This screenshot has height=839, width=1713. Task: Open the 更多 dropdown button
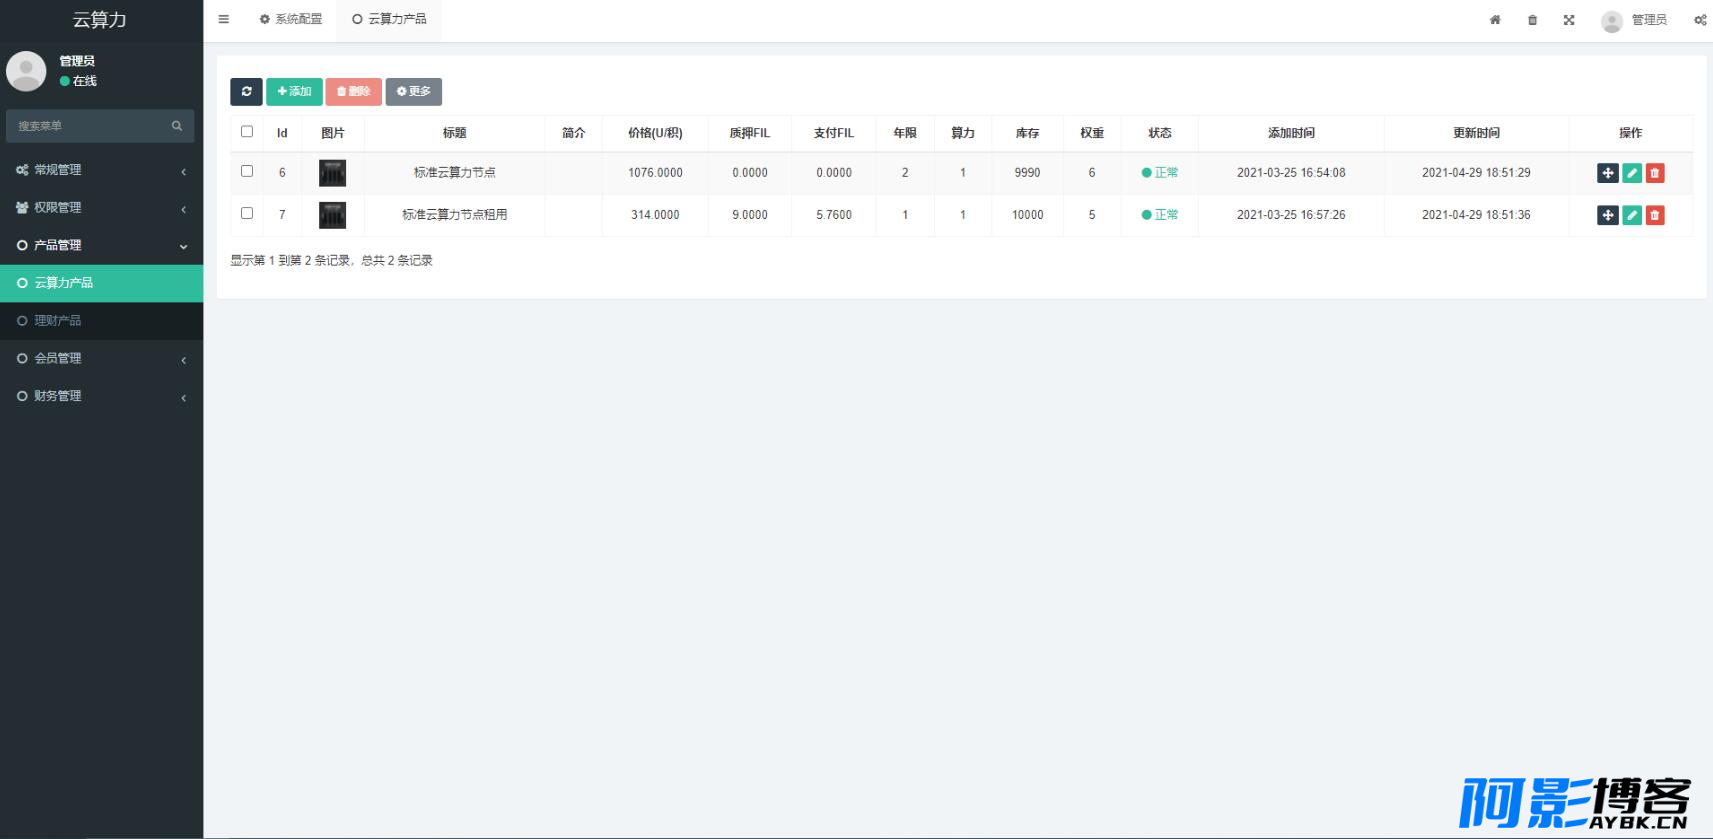pyautogui.click(x=414, y=91)
